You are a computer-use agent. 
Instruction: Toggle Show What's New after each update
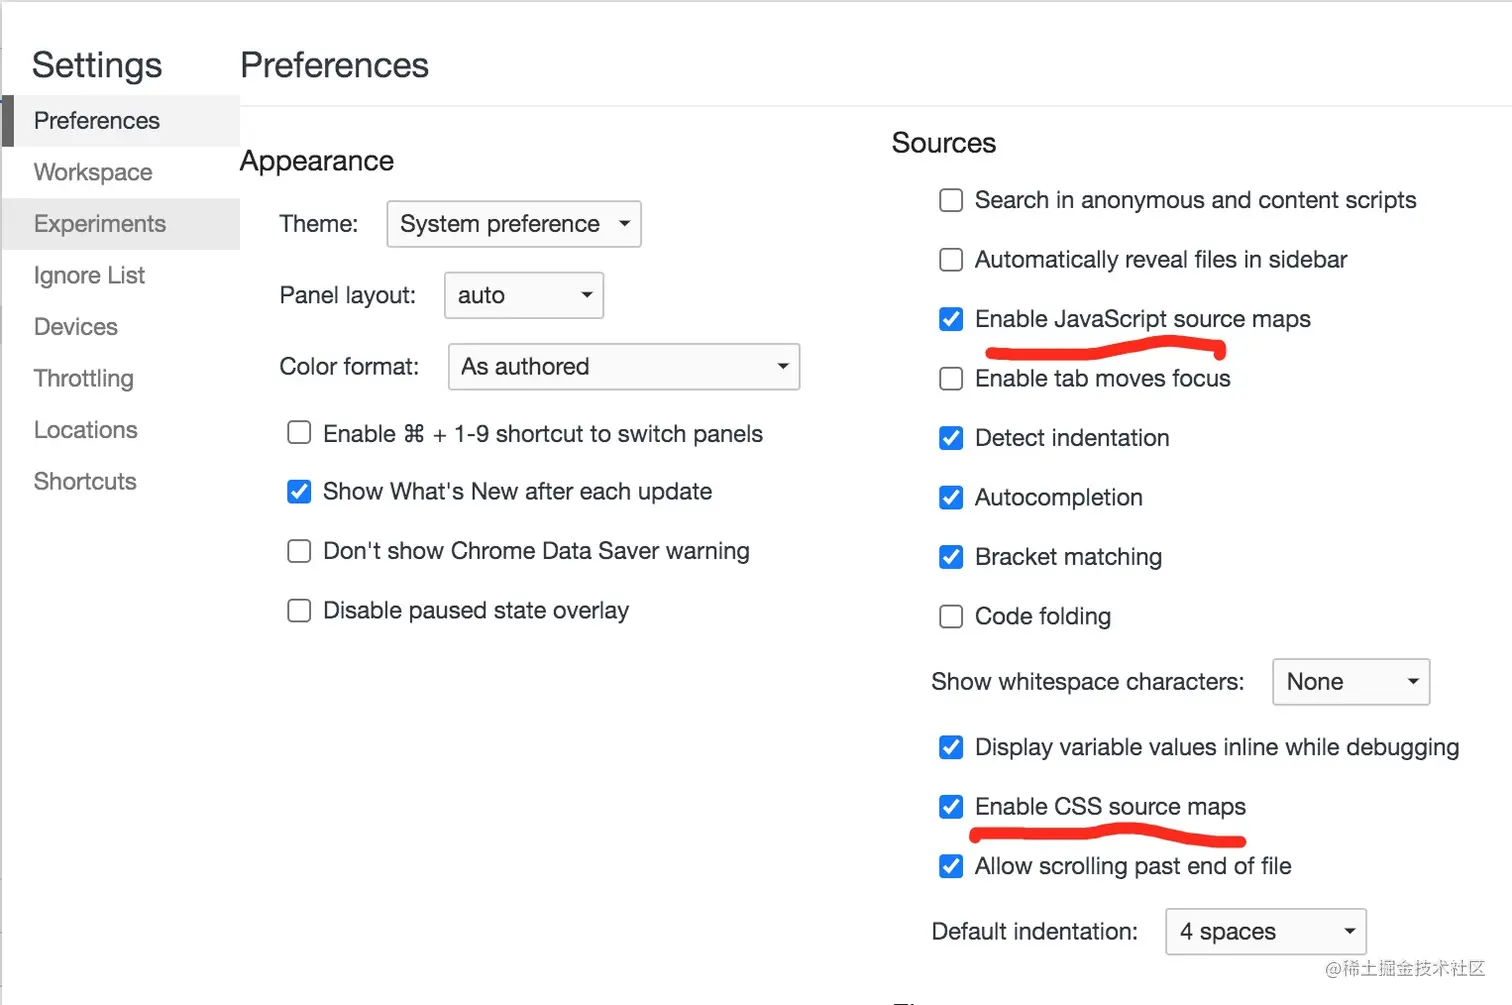(x=299, y=492)
